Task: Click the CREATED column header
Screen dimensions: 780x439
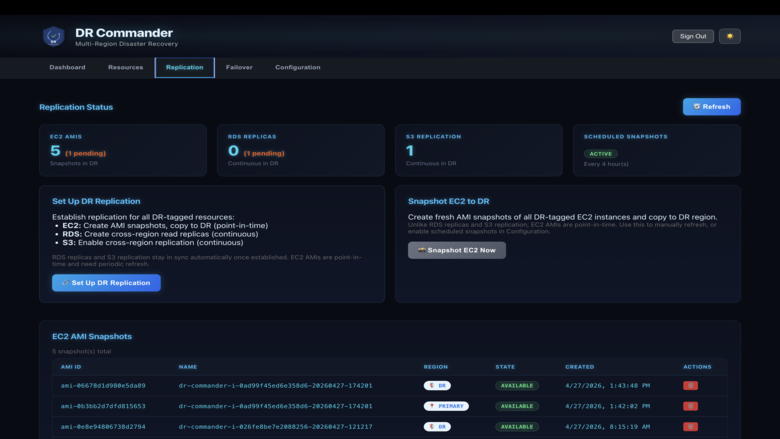Action: (x=580, y=367)
